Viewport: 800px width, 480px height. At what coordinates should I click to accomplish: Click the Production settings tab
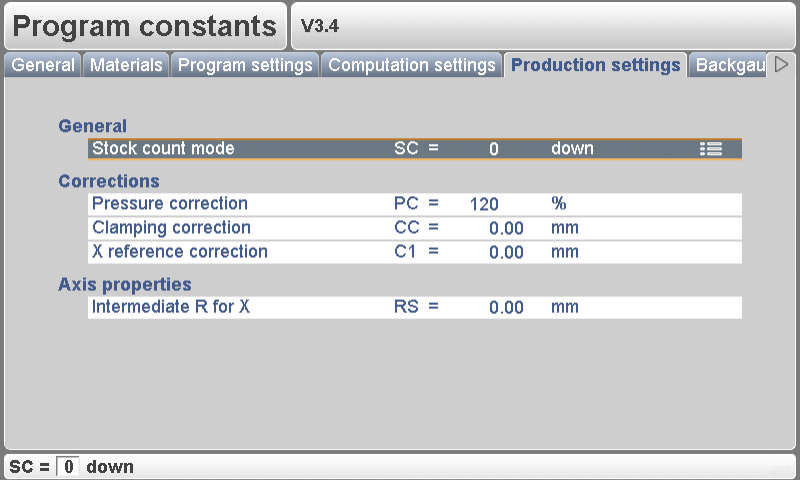coord(595,65)
